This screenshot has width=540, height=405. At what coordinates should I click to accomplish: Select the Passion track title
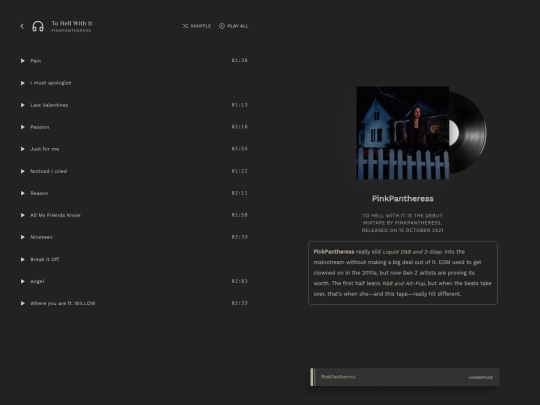pos(40,127)
